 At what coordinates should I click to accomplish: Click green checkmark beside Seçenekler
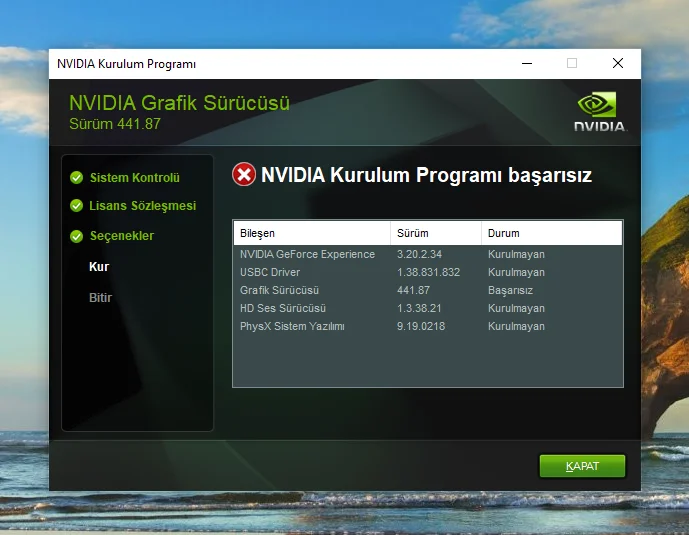[x=76, y=236]
